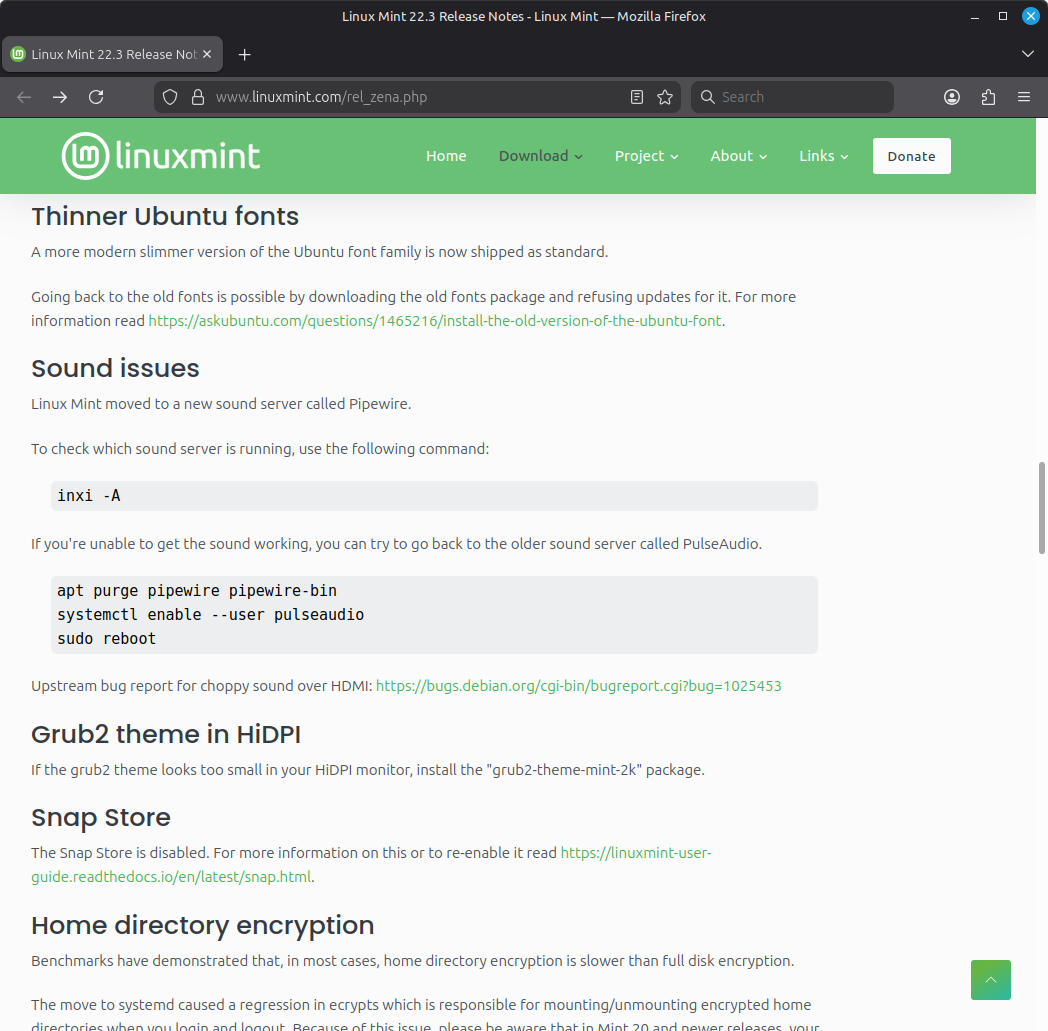Click the 'Snap Store' heading
Viewport: 1048px width, 1031px height.
coord(101,817)
